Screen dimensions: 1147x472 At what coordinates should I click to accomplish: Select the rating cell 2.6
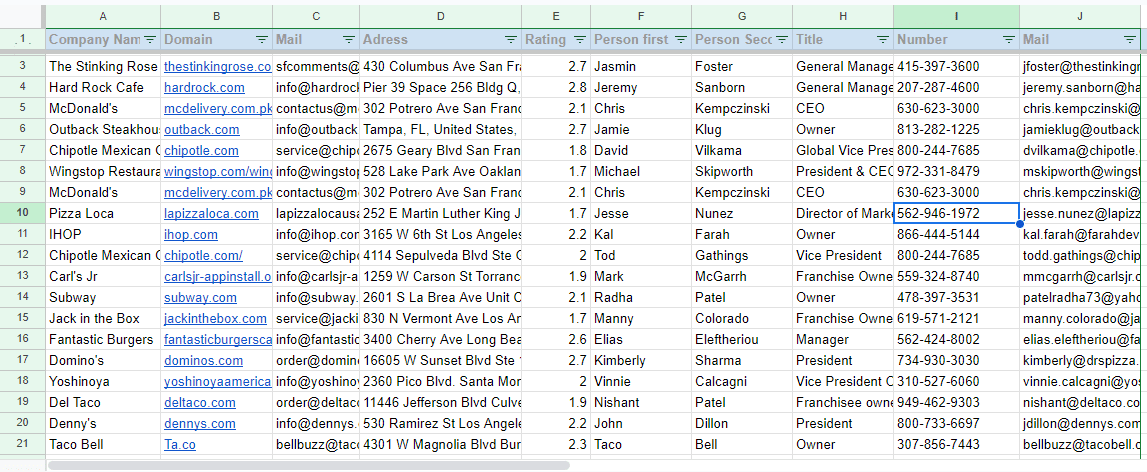tap(556, 340)
